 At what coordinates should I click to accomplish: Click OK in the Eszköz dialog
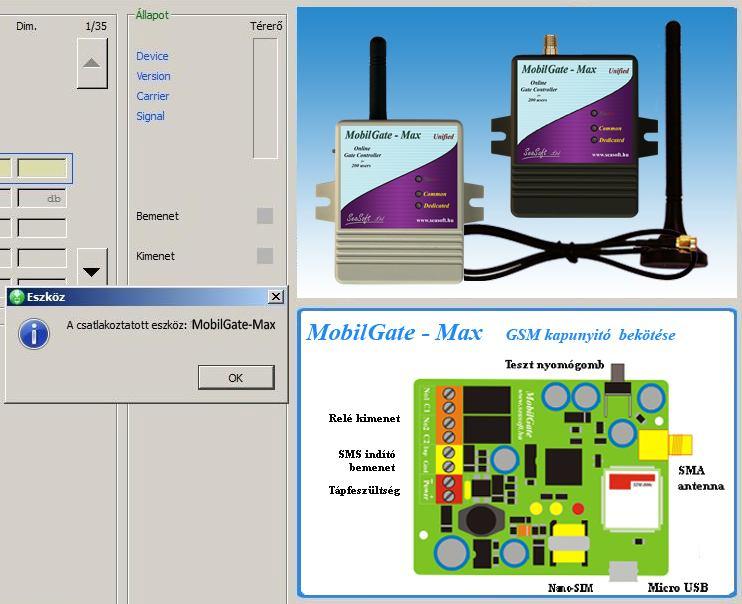(236, 377)
